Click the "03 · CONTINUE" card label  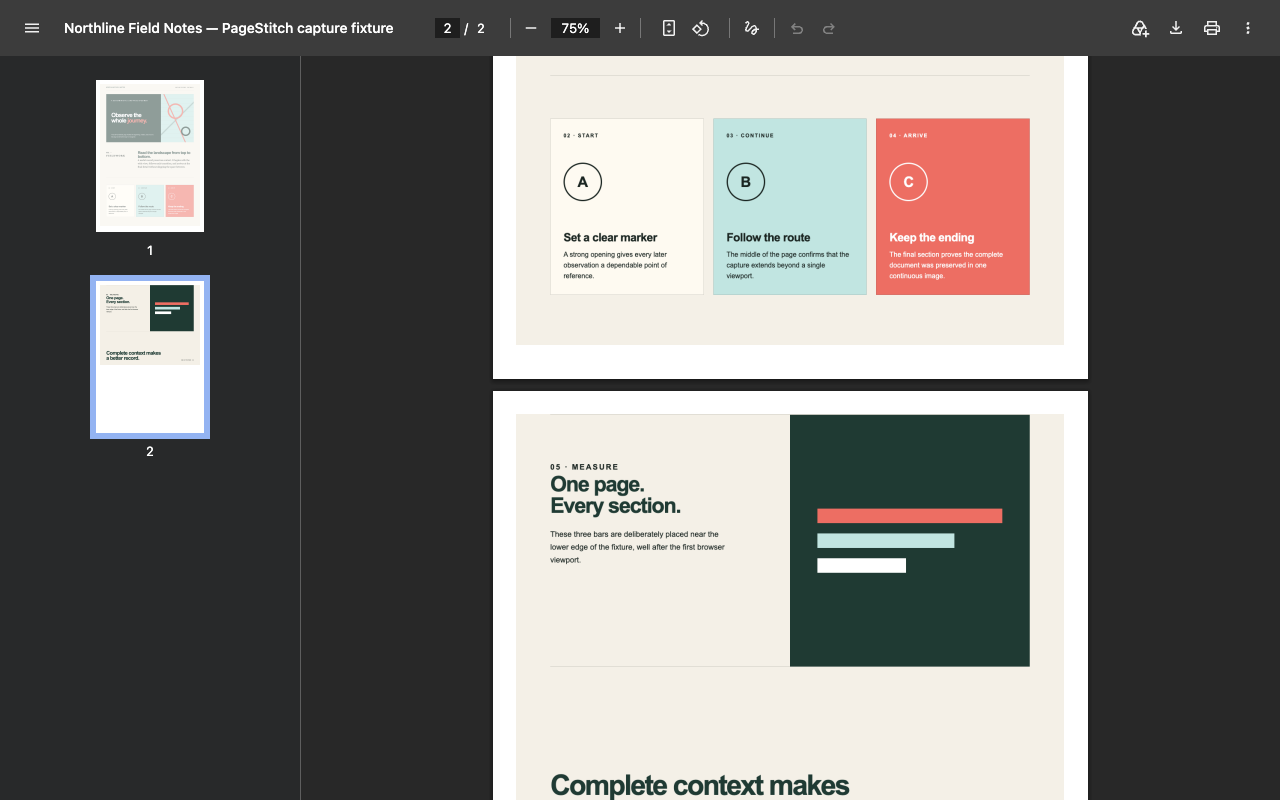[750, 136]
